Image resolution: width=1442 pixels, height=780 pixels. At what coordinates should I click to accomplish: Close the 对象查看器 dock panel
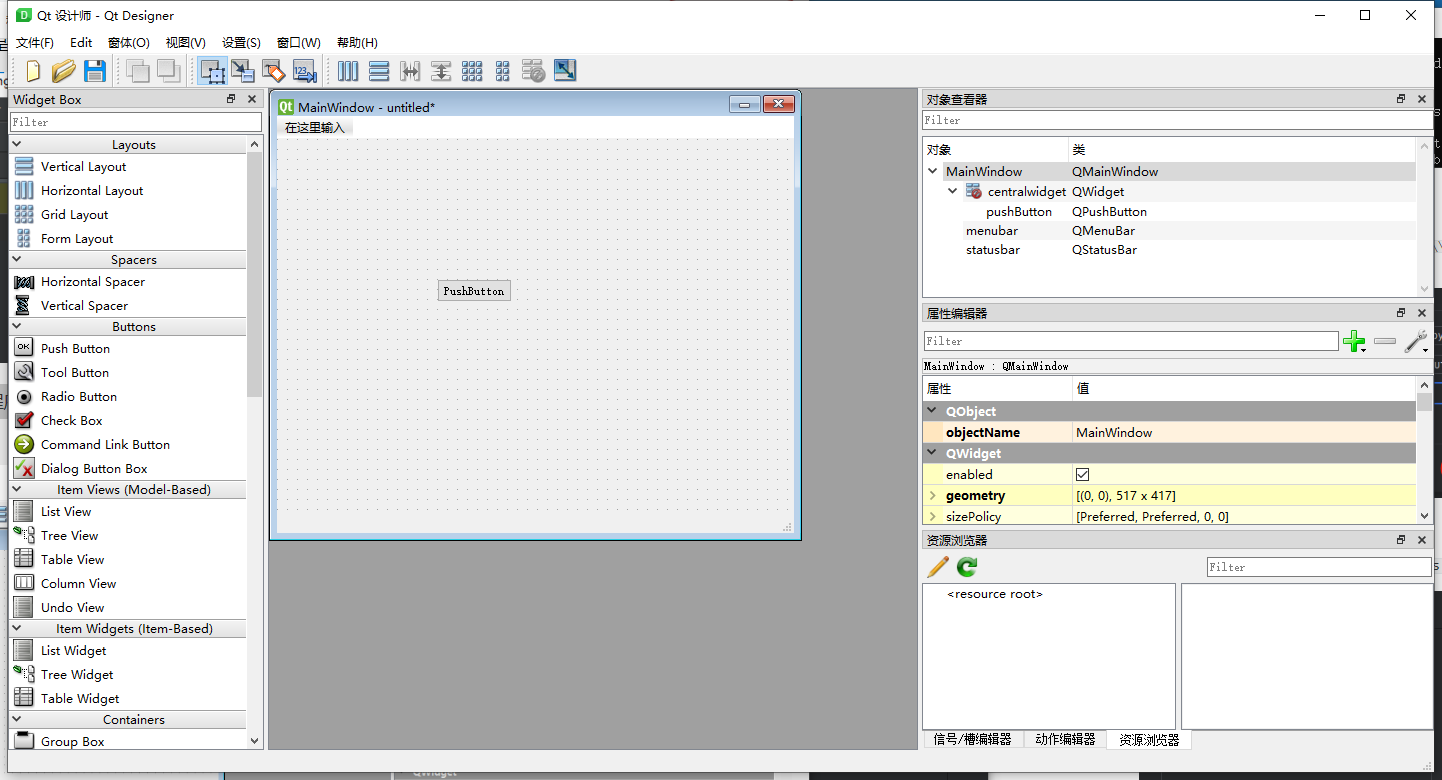[1422, 99]
